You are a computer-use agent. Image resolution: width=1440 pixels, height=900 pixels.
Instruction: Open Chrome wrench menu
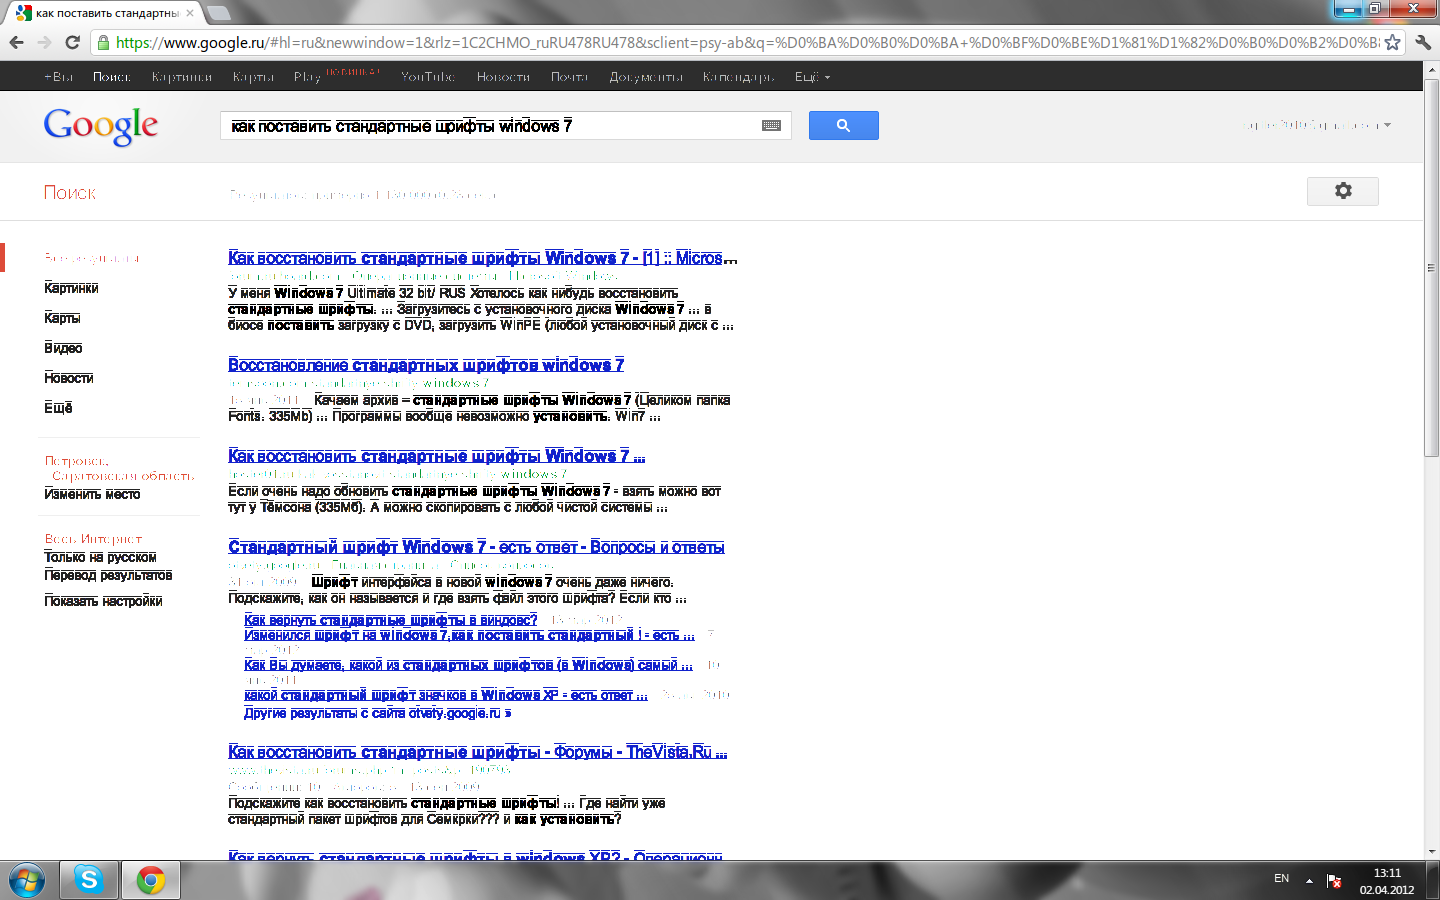point(1423,42)
